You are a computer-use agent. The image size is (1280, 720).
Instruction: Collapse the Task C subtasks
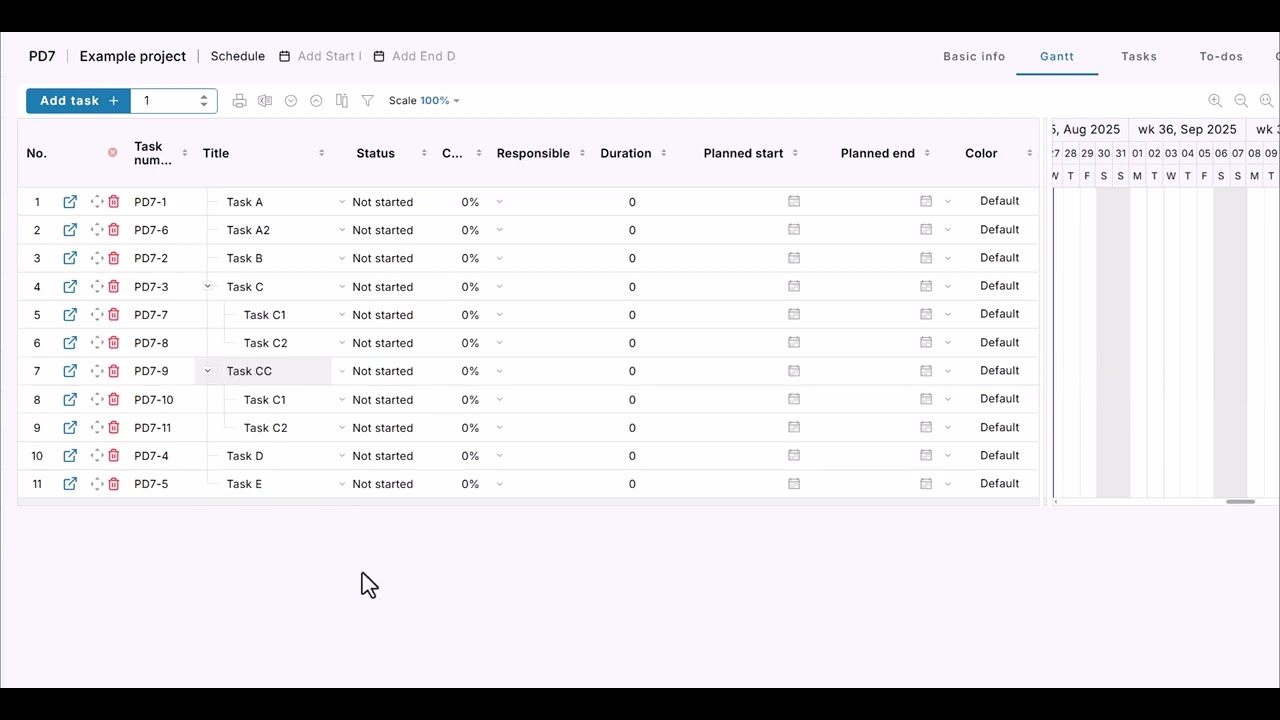tap(208, 287)
